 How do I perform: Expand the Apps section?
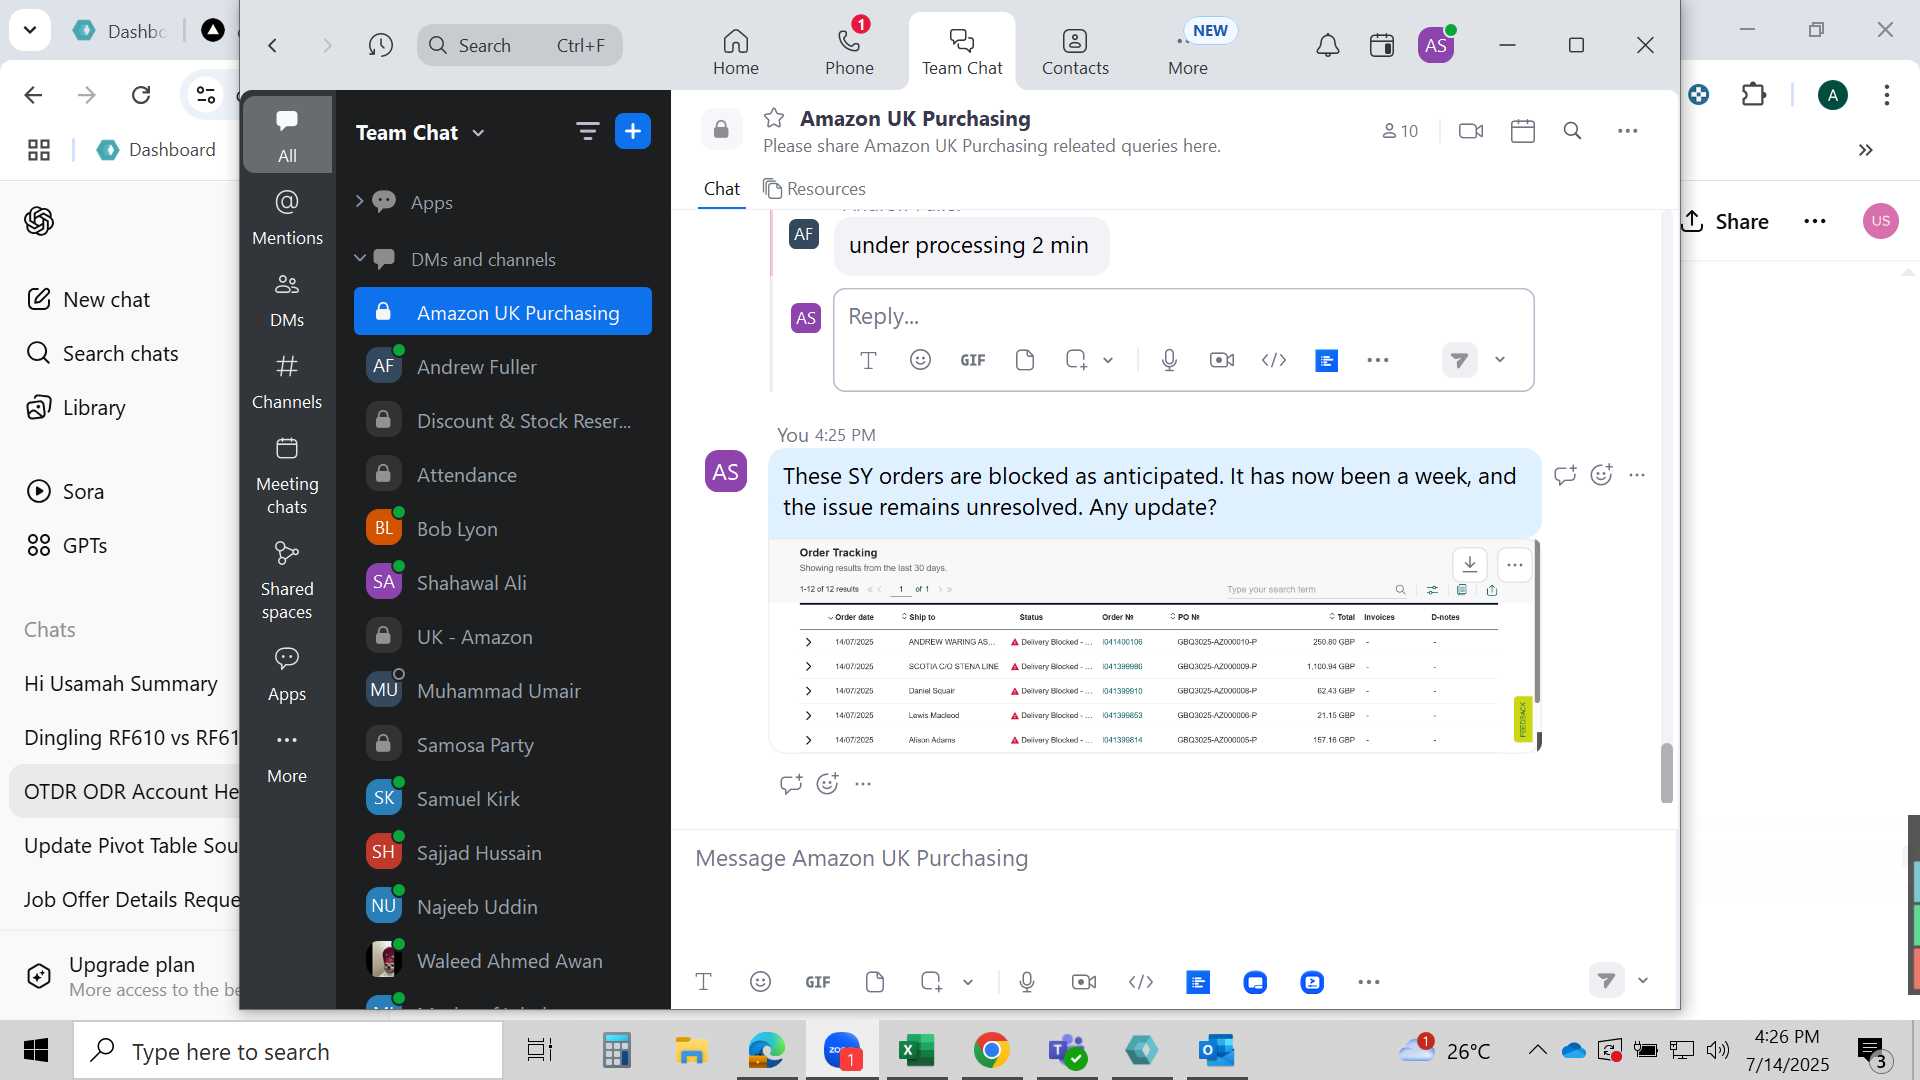coord(359,202)
